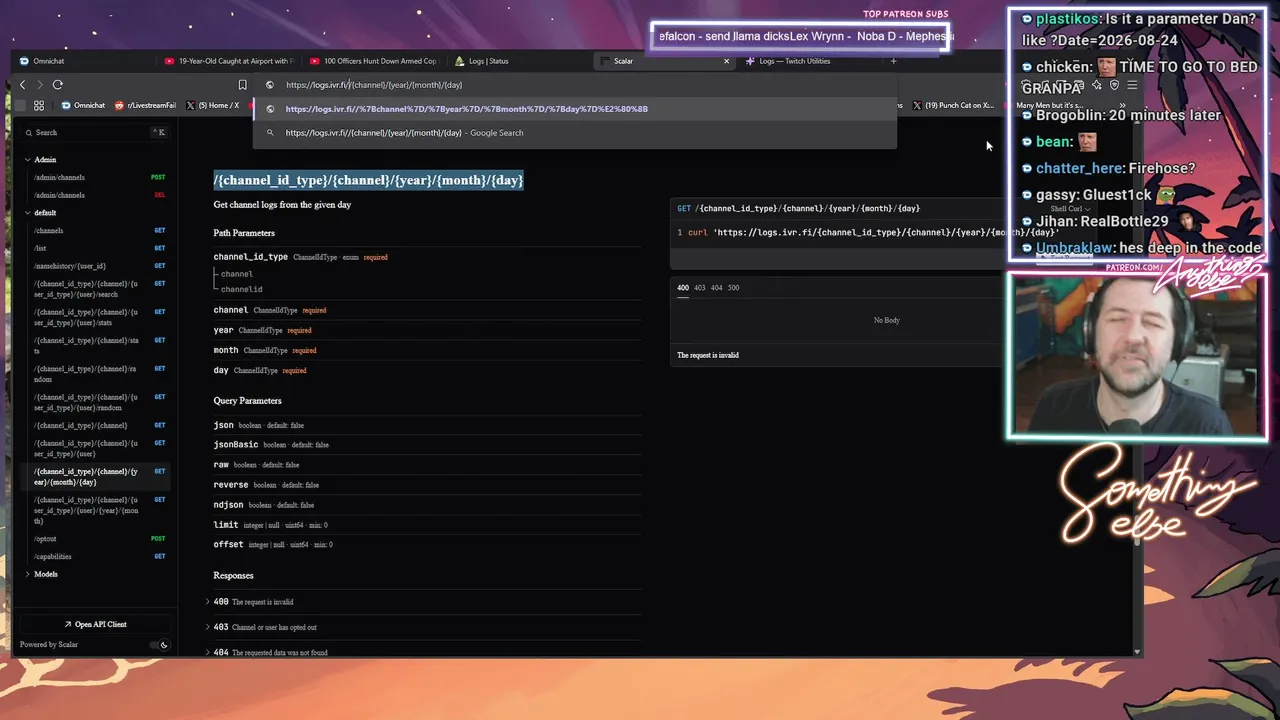Select the 500 response code tab
The image size is (1280, 720).
point(734,288)
